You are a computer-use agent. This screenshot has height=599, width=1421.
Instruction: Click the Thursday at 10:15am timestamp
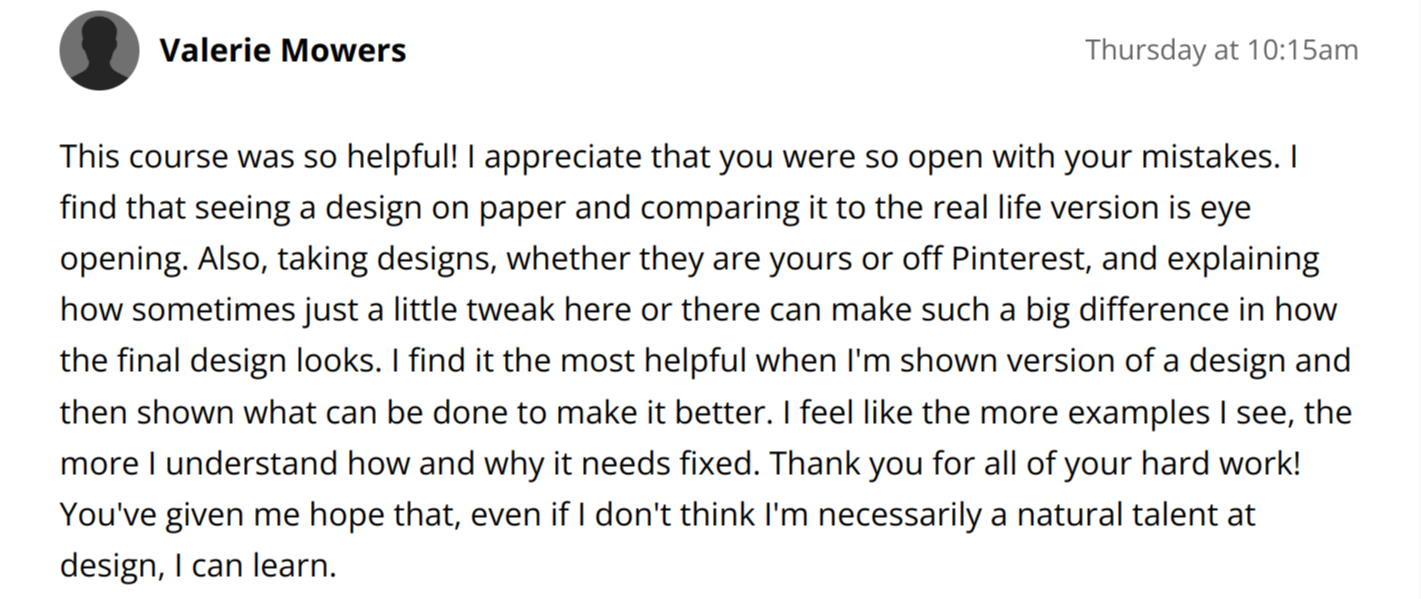(x=1222, y=49)
